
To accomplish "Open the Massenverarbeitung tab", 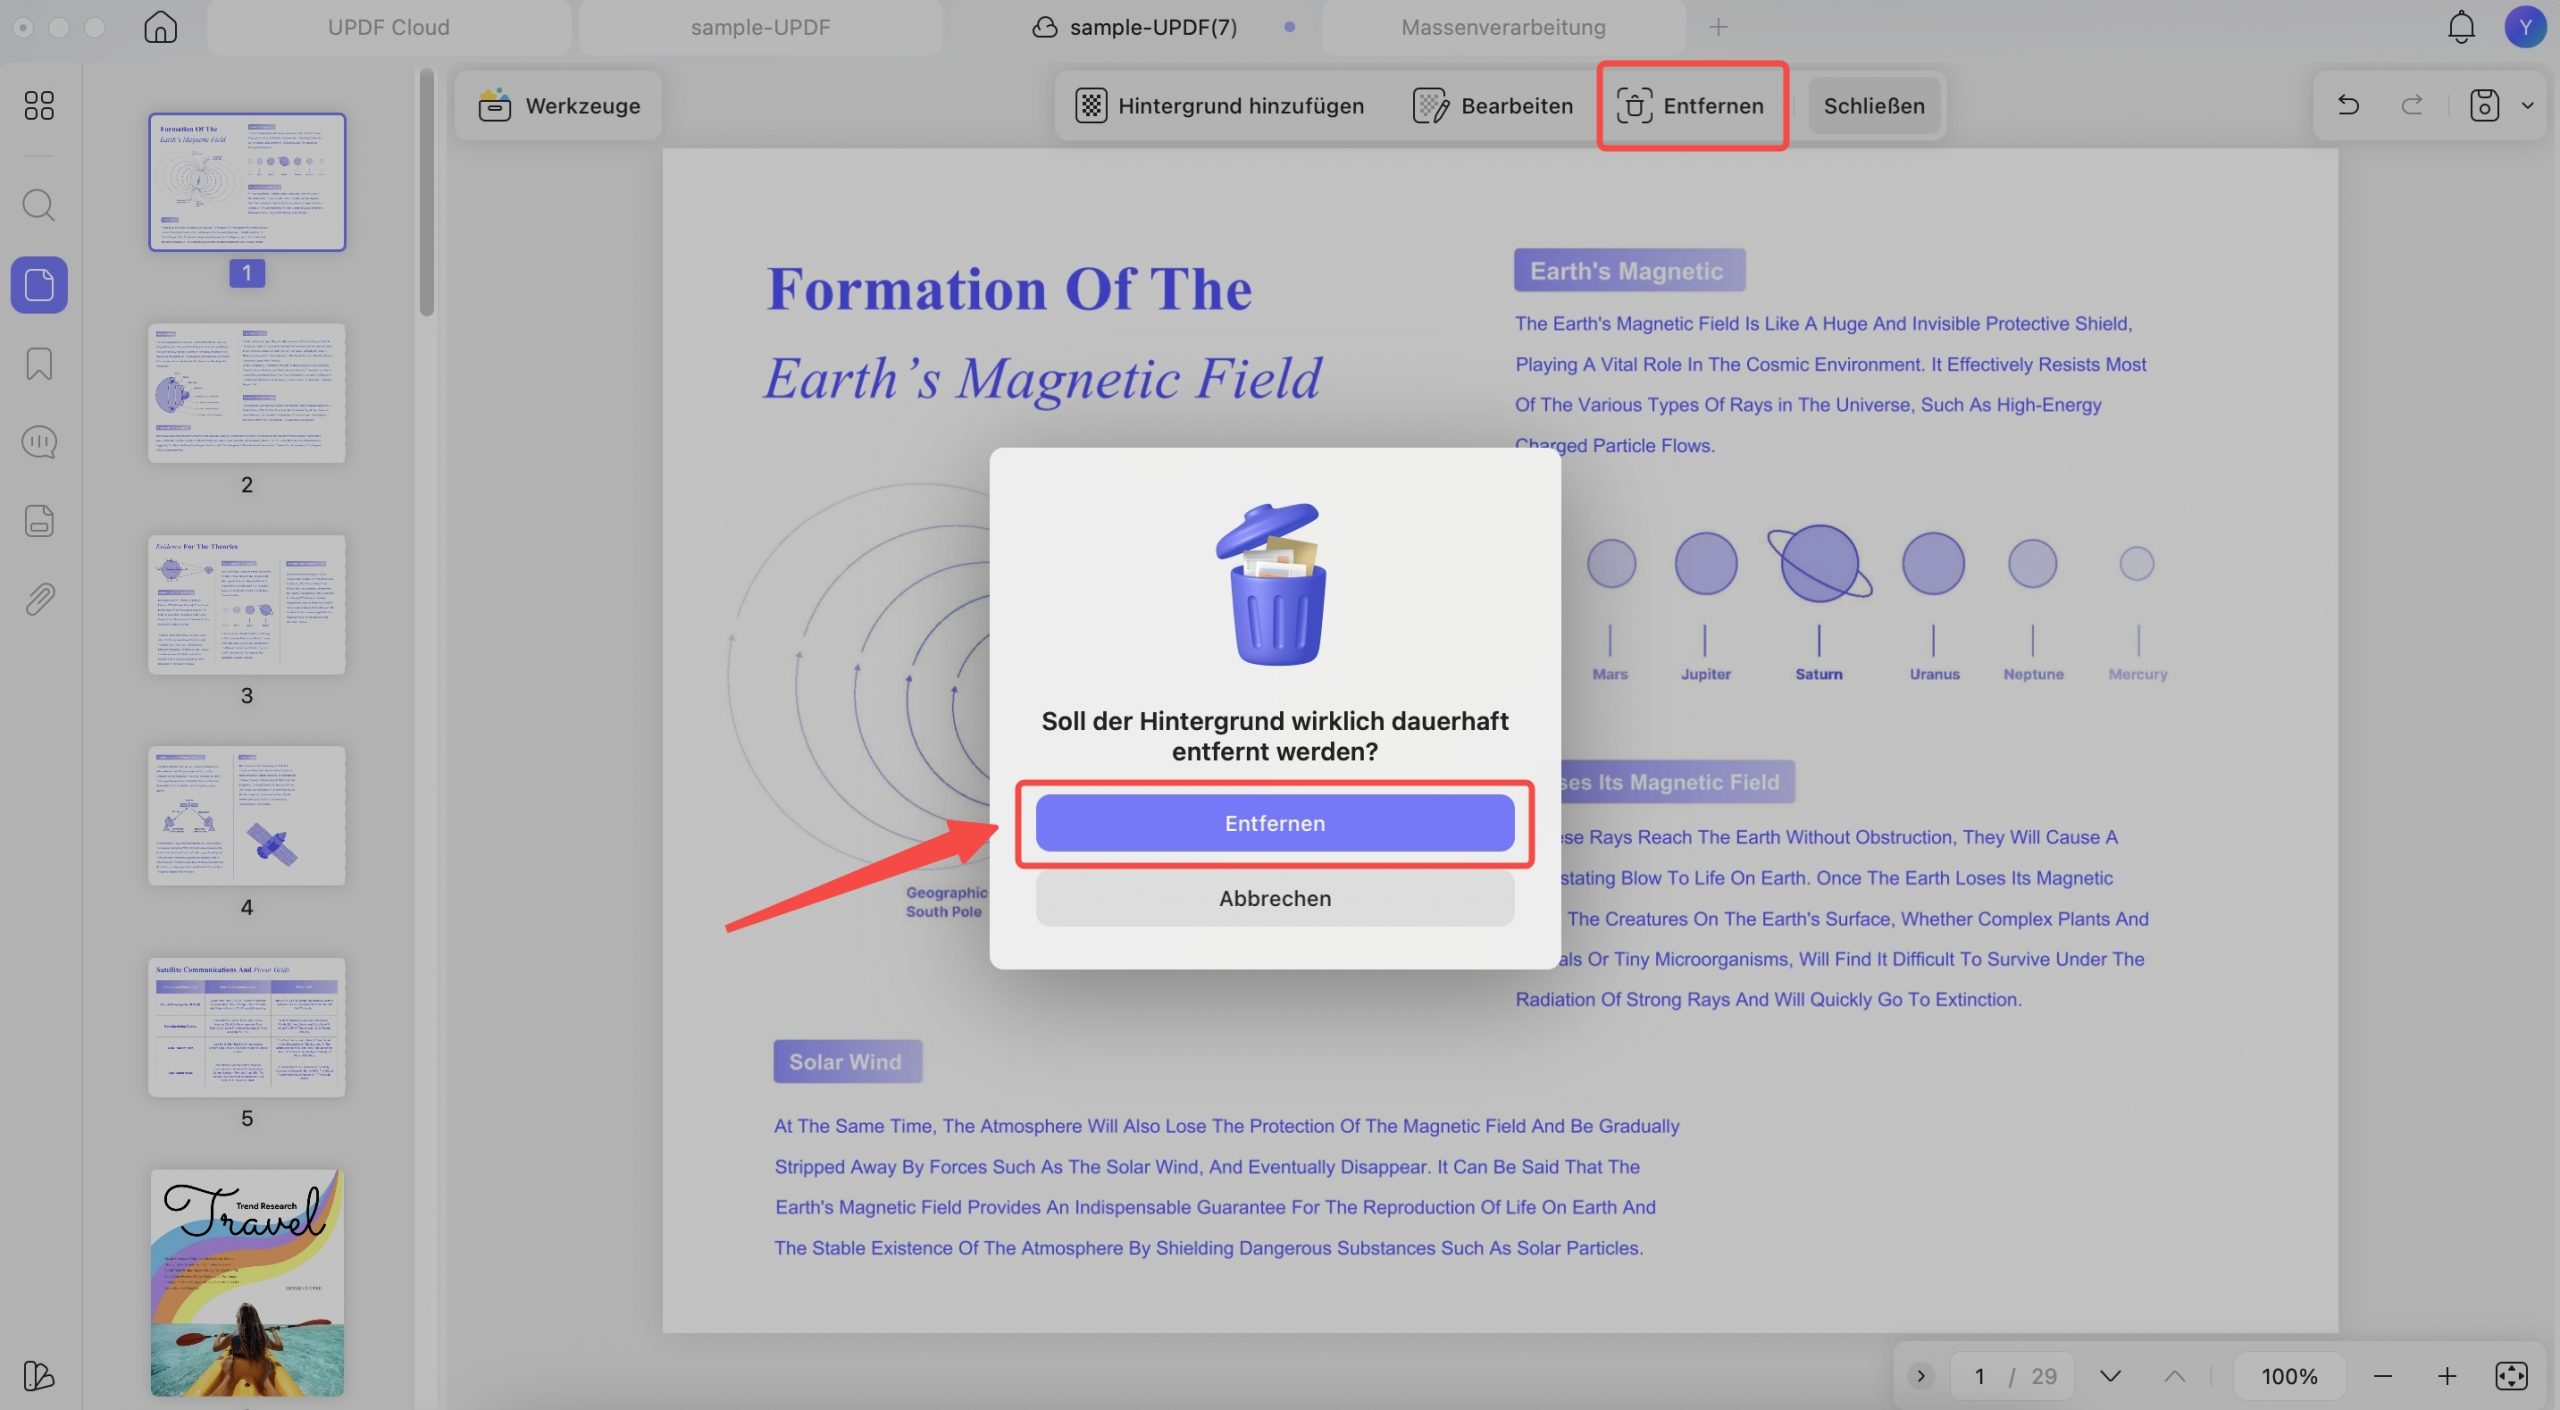I will [x=1502, y=27].
